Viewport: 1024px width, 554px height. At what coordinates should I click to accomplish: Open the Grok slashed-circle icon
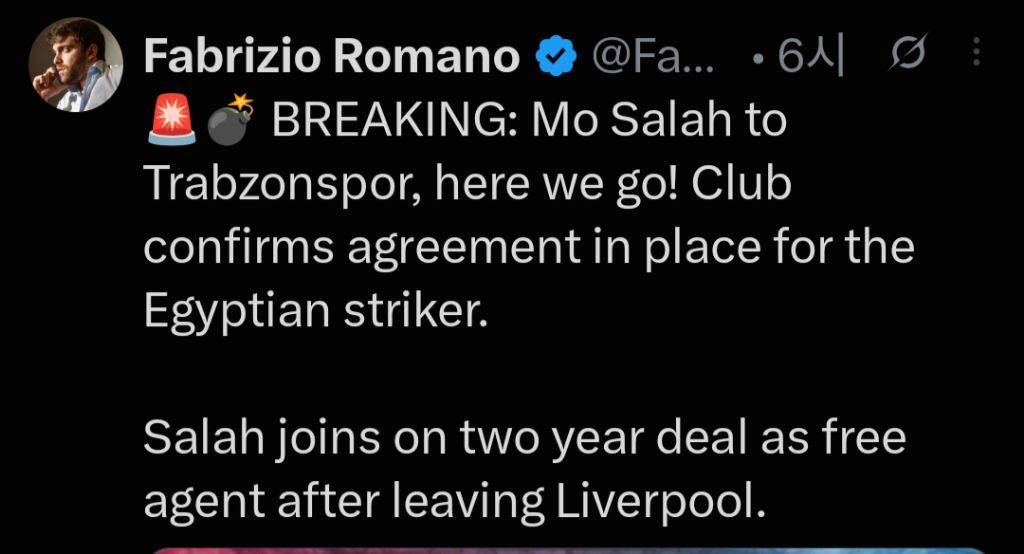907,52
